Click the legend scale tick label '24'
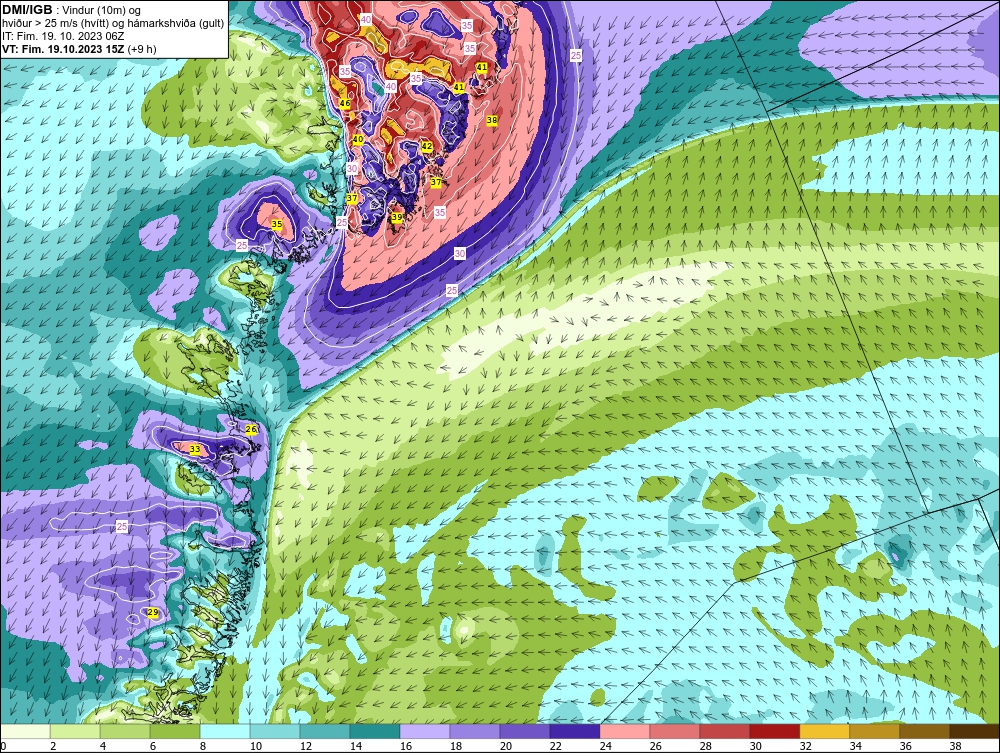Viewport: 1000px width, 753px height. tap(605, 747)
